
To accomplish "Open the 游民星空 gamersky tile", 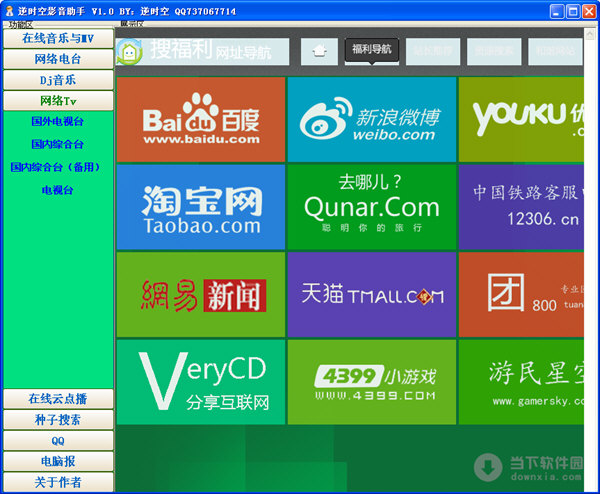I will click(521, 382).
